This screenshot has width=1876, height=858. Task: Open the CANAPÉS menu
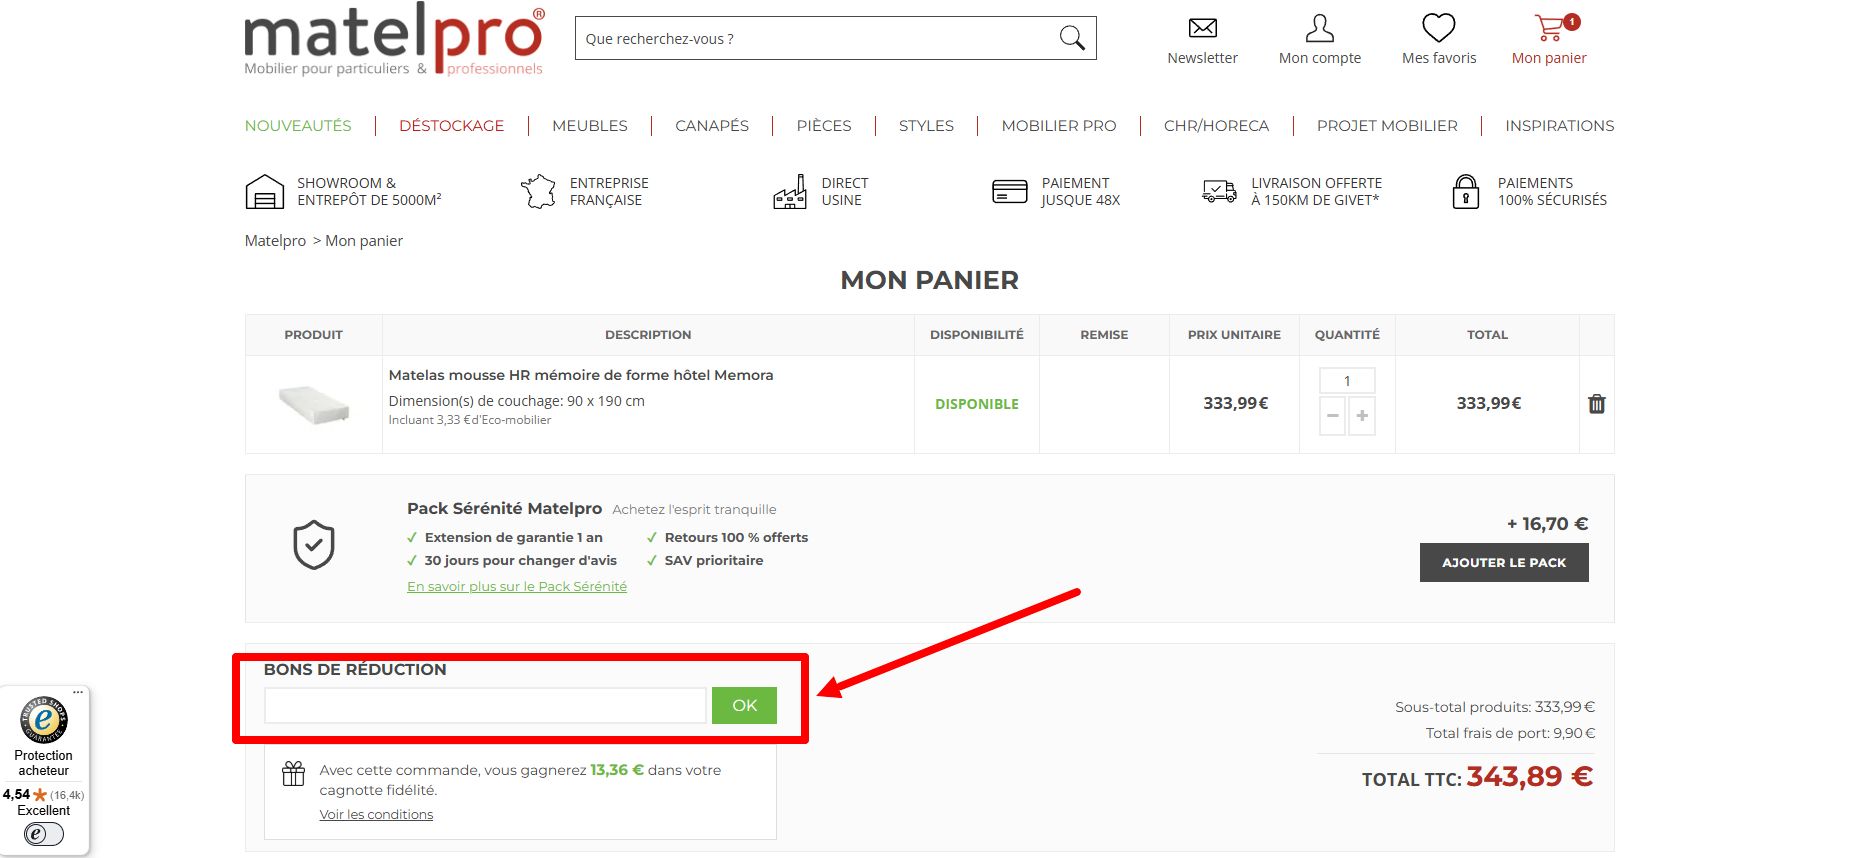coord(712,125)
